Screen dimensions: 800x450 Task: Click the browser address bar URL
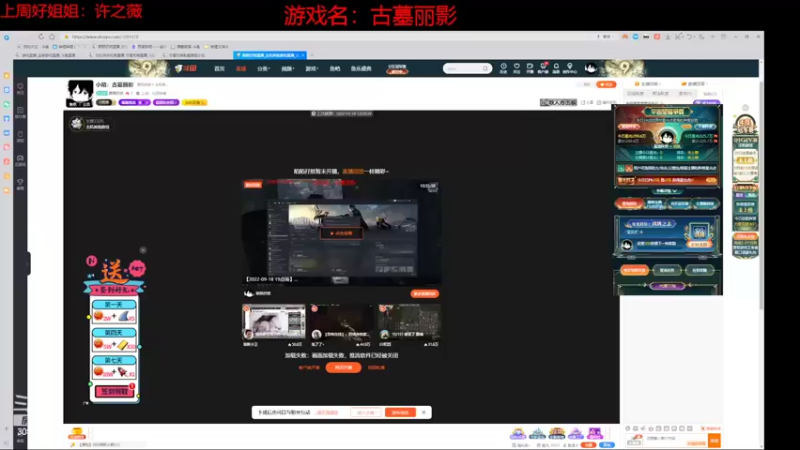click(105, 37)
